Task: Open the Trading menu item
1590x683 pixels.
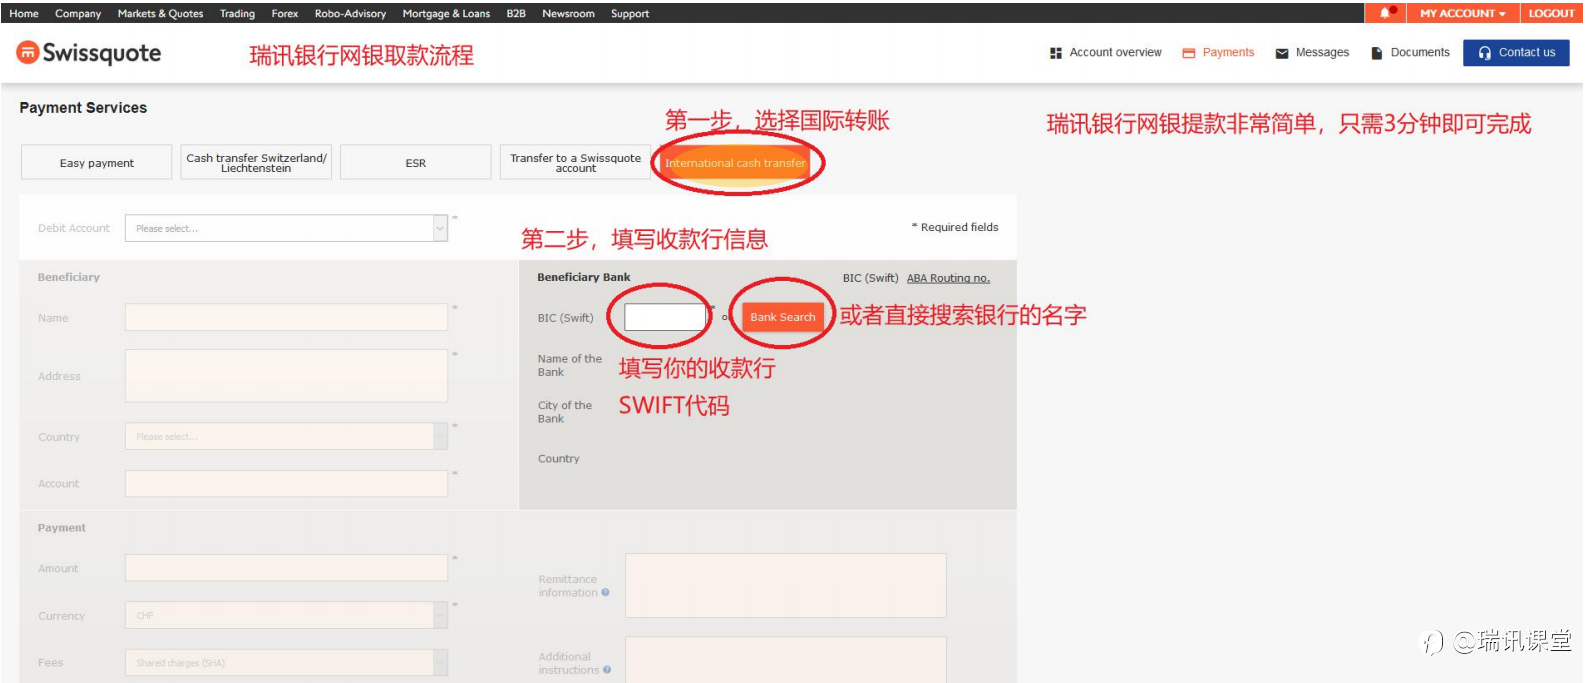Action: 237,13
